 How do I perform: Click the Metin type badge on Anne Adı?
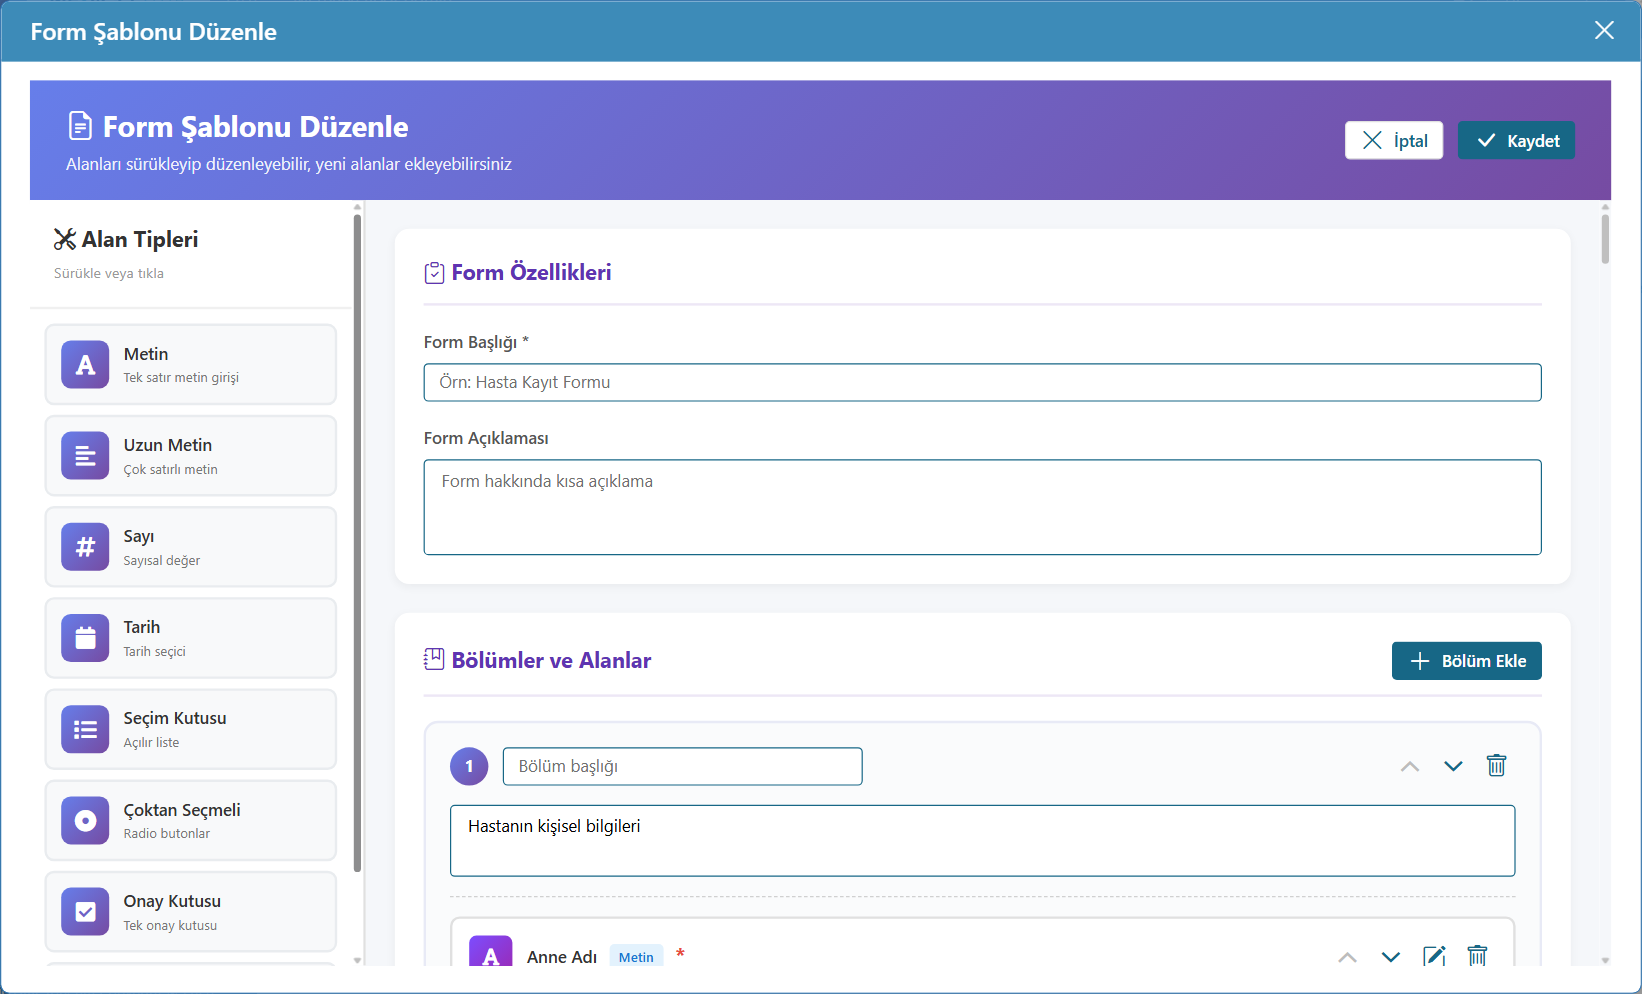coord(636,957)
